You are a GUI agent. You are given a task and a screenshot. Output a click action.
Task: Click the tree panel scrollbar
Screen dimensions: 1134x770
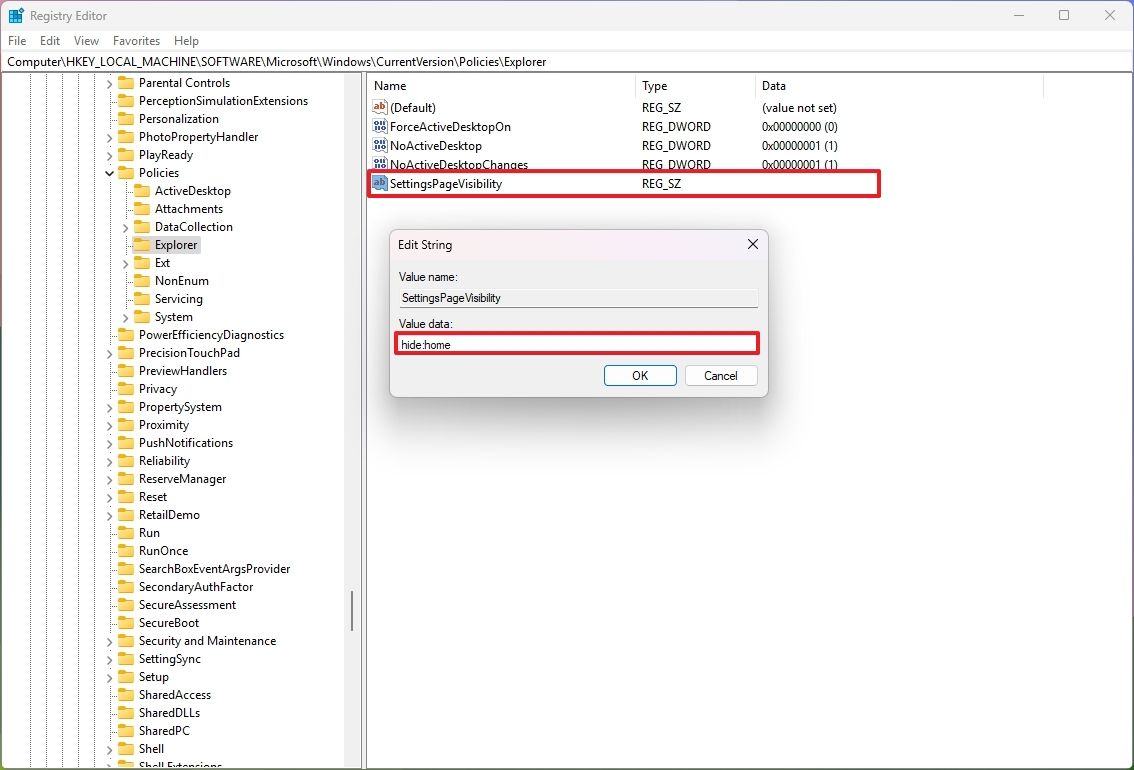pos(352,612)
